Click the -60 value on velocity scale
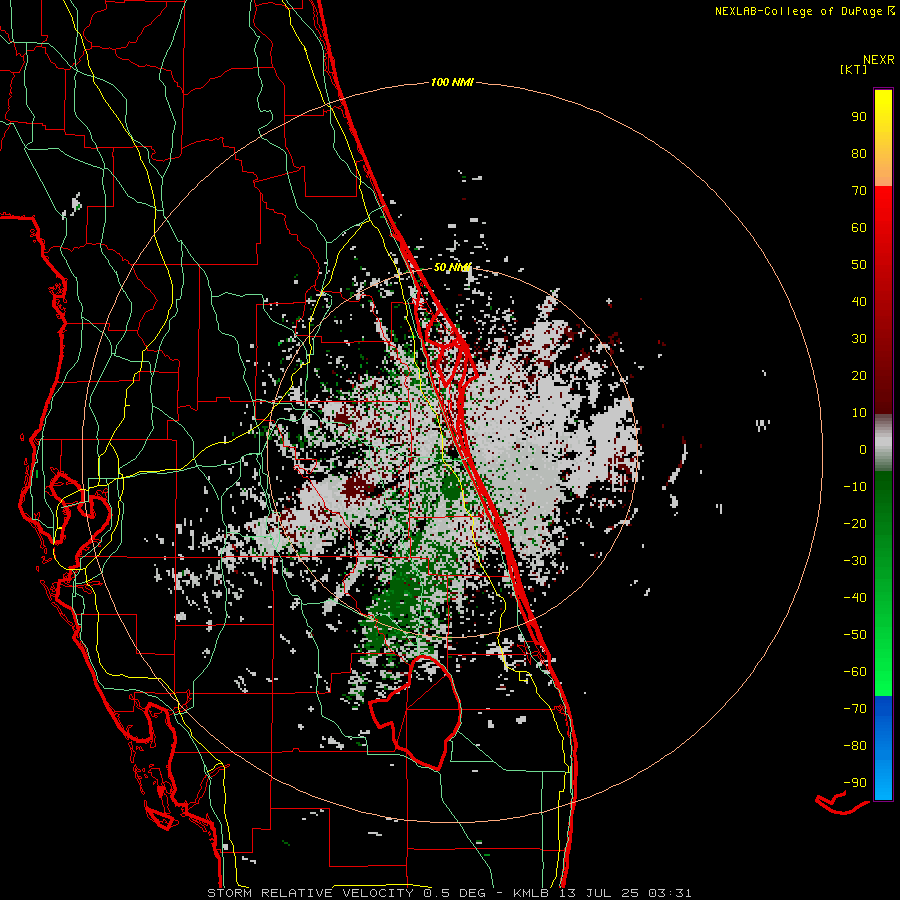The height and width of the screenshot is (900, 900). coord(855,672)
